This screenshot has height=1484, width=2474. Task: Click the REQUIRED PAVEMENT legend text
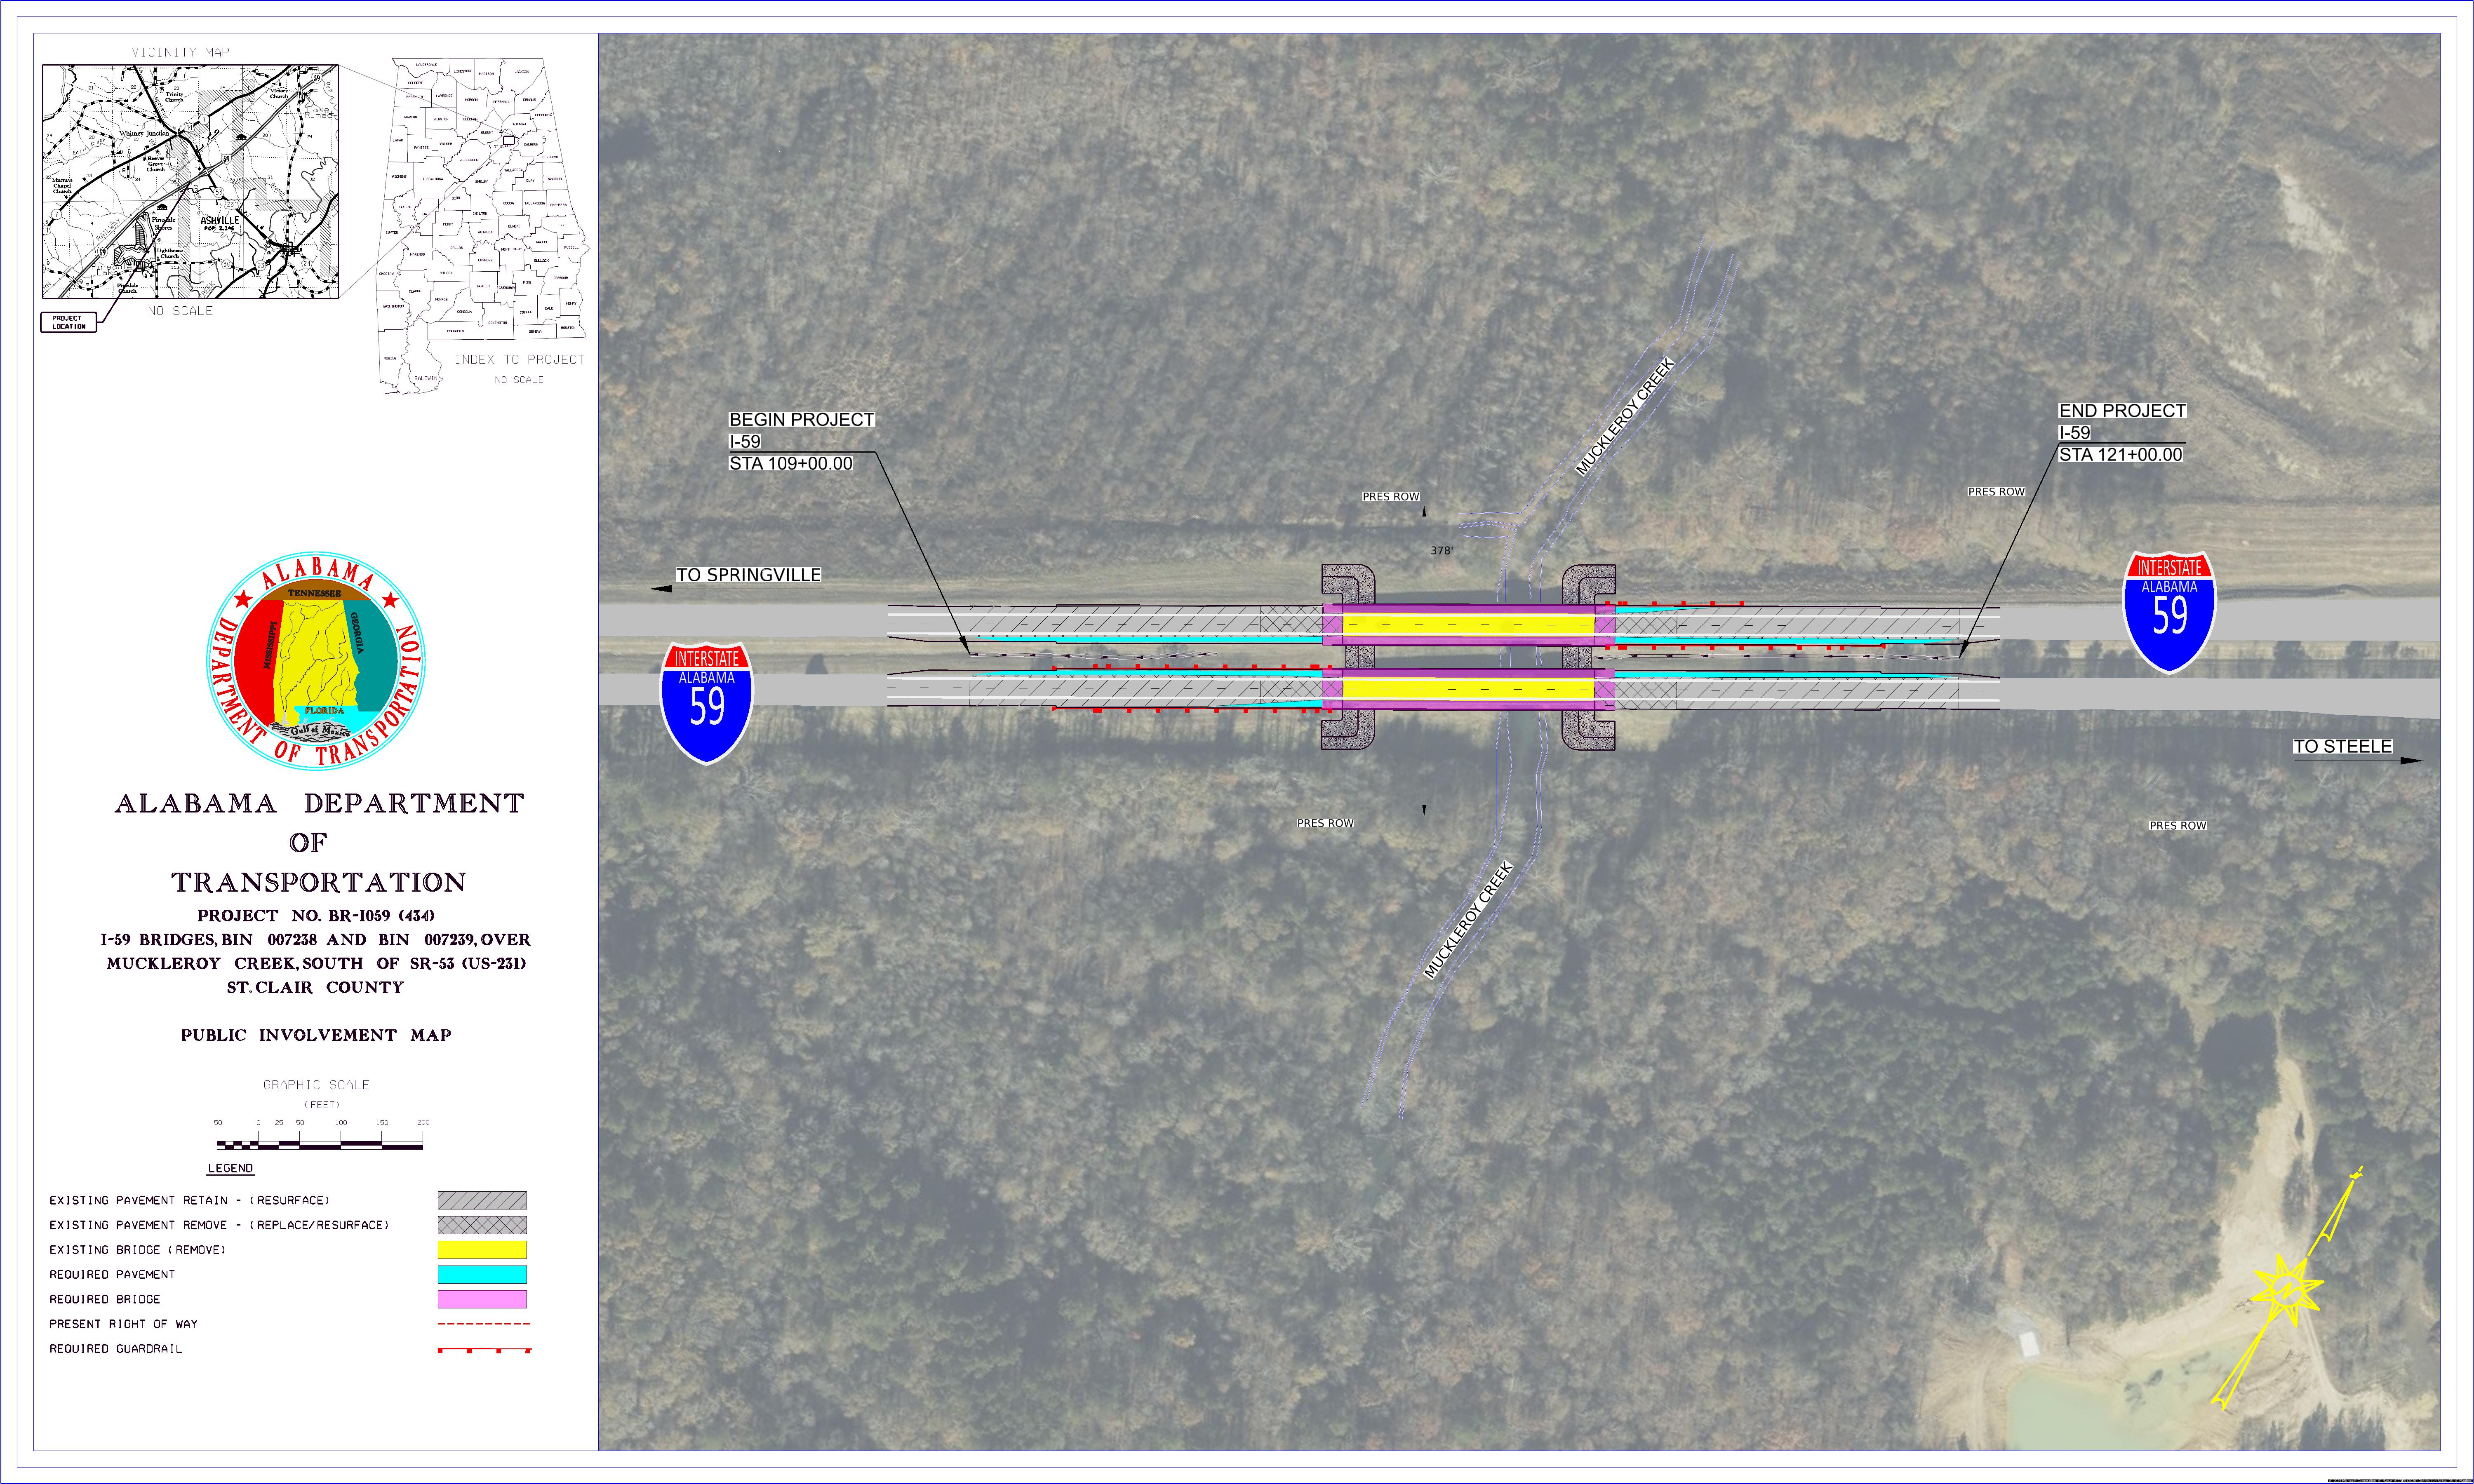112,1275
